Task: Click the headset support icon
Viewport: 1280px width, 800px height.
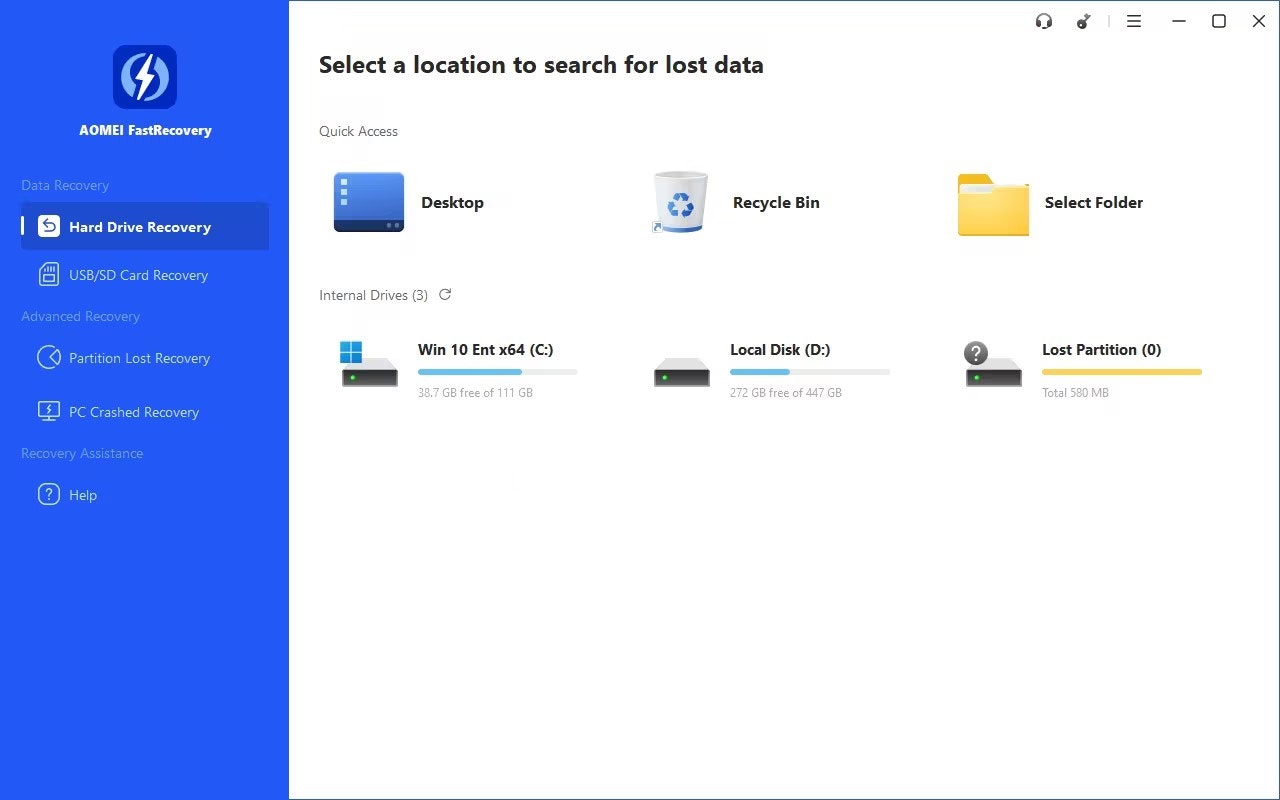Action: (1044, 20)
